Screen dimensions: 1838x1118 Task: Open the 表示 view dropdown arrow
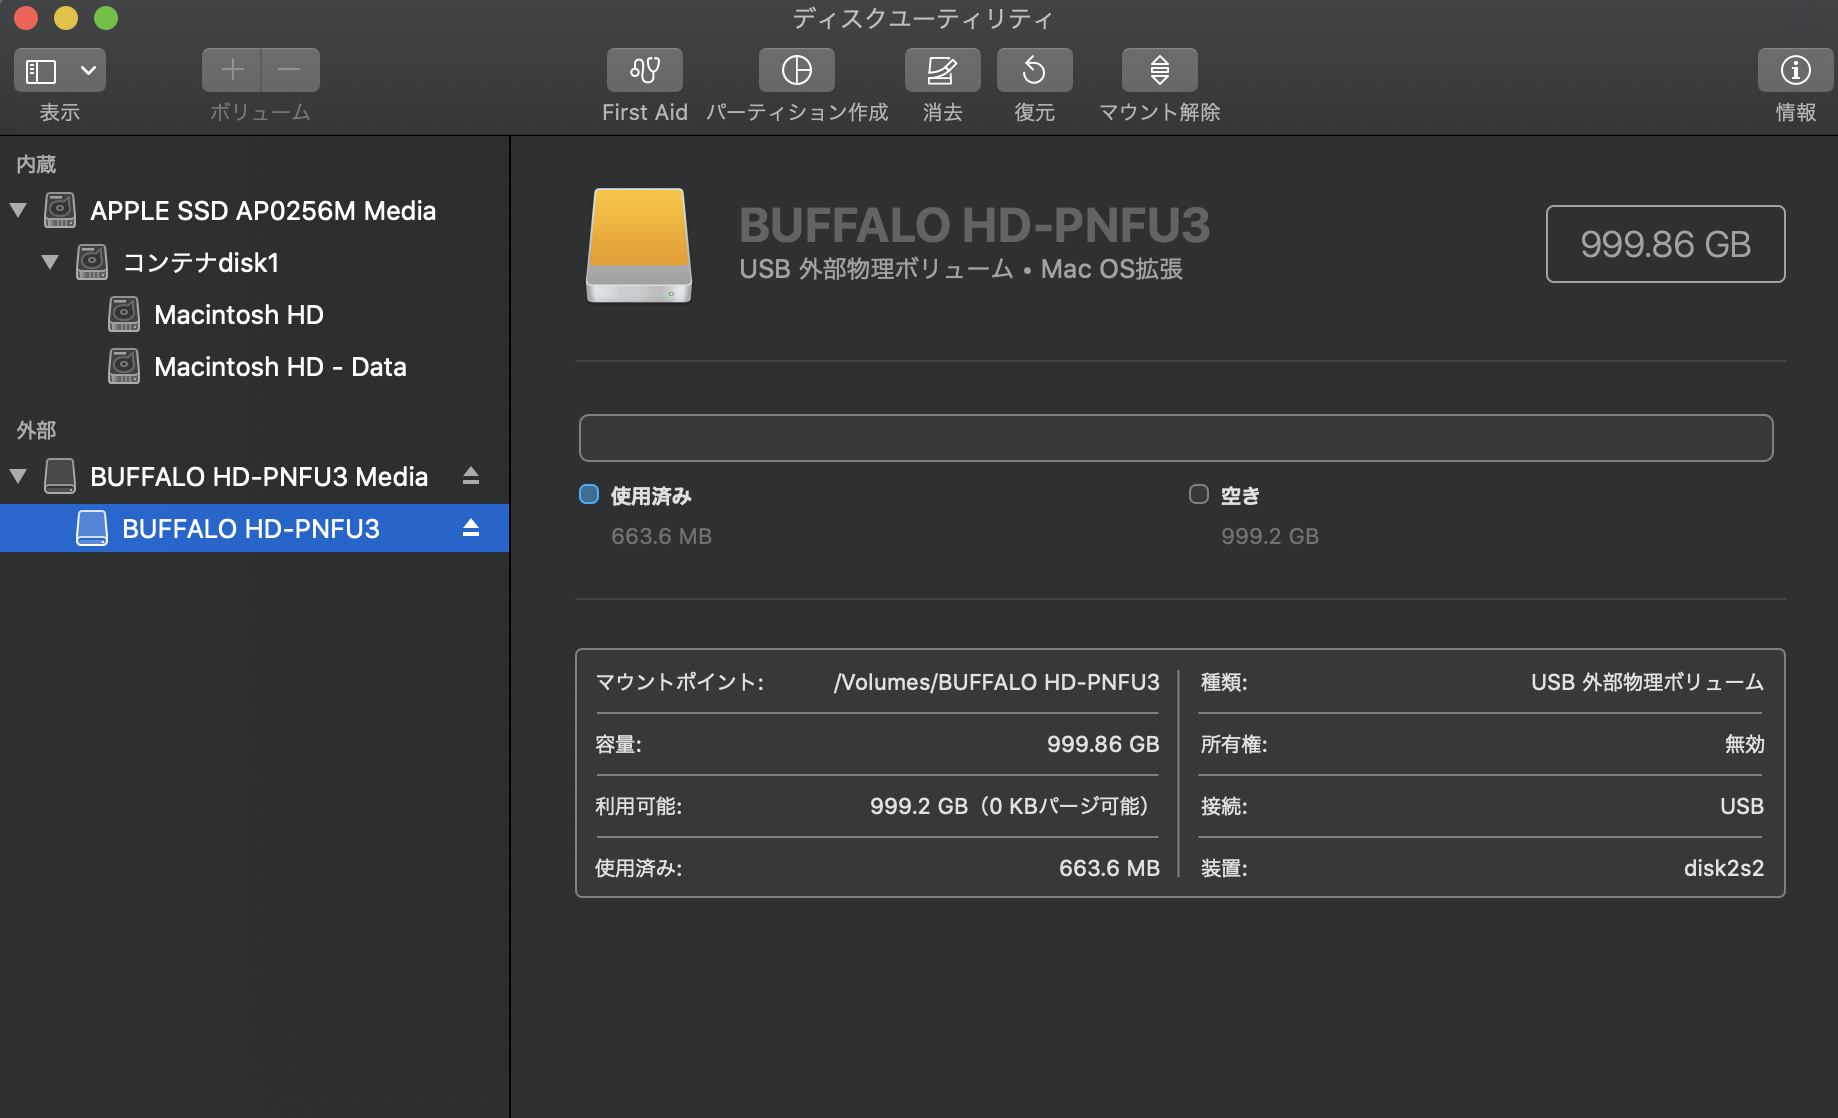(88, 71)
